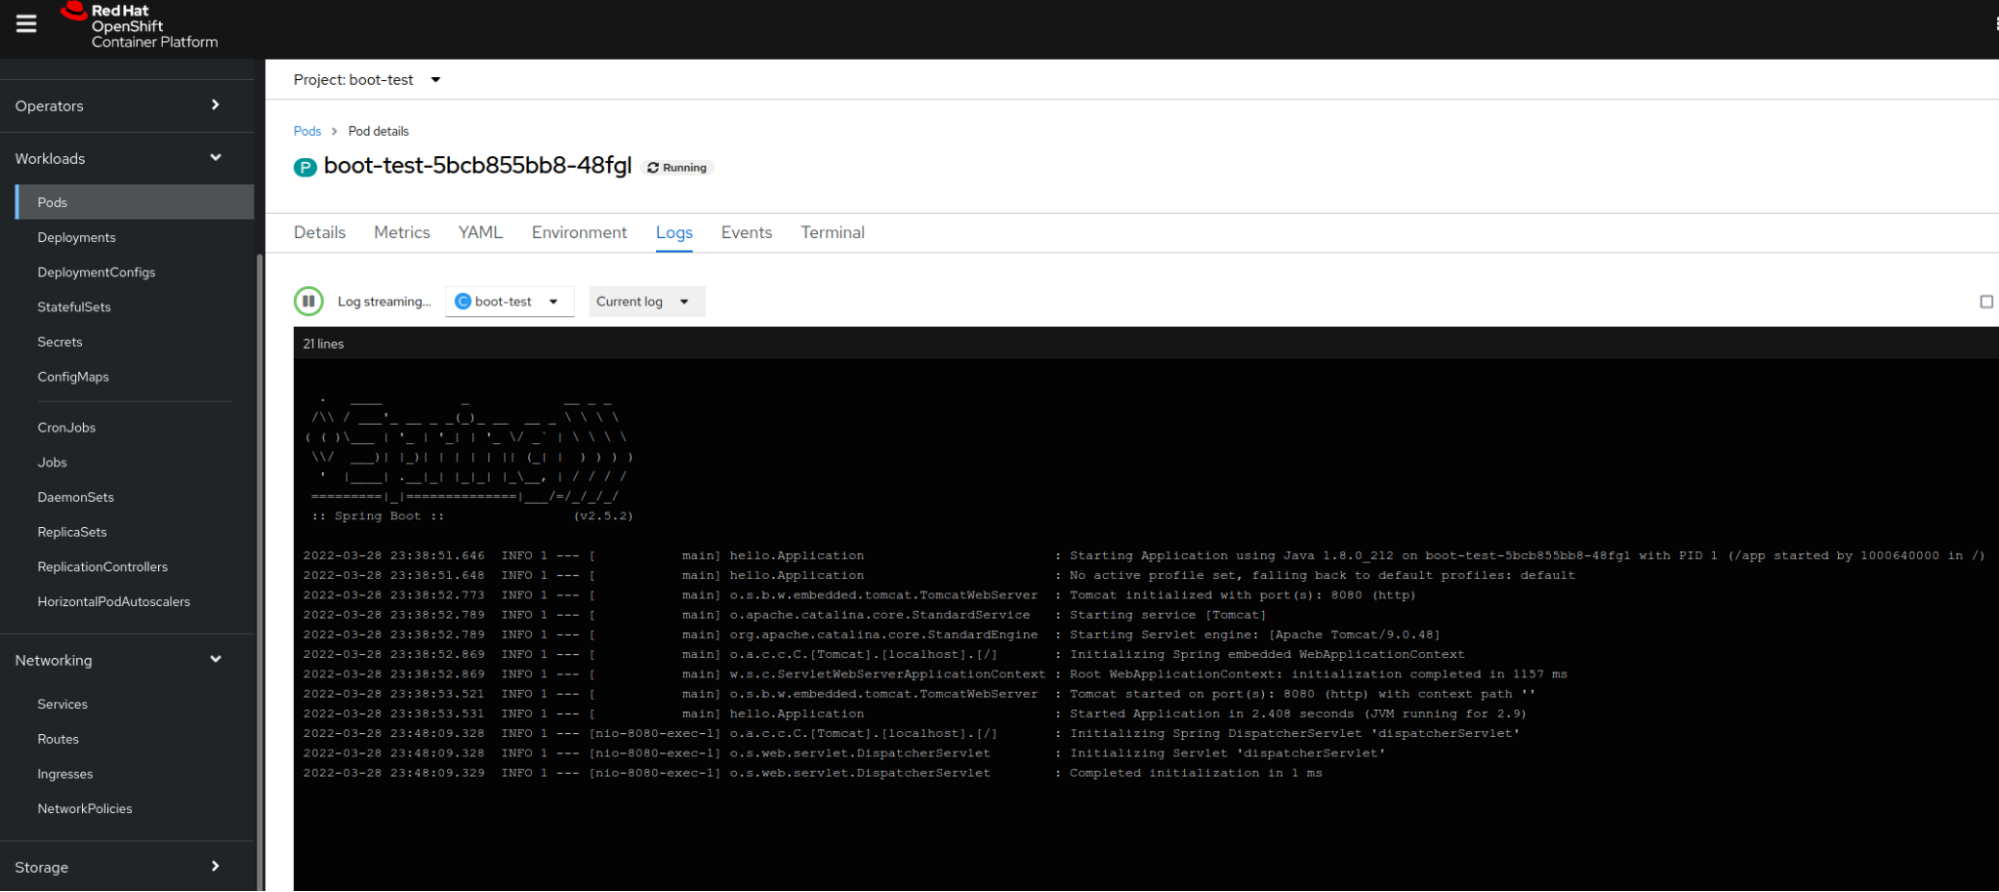1999x892 pixels.
Task: Open the boot-test container selector dropdown
Action: [510, 301]
